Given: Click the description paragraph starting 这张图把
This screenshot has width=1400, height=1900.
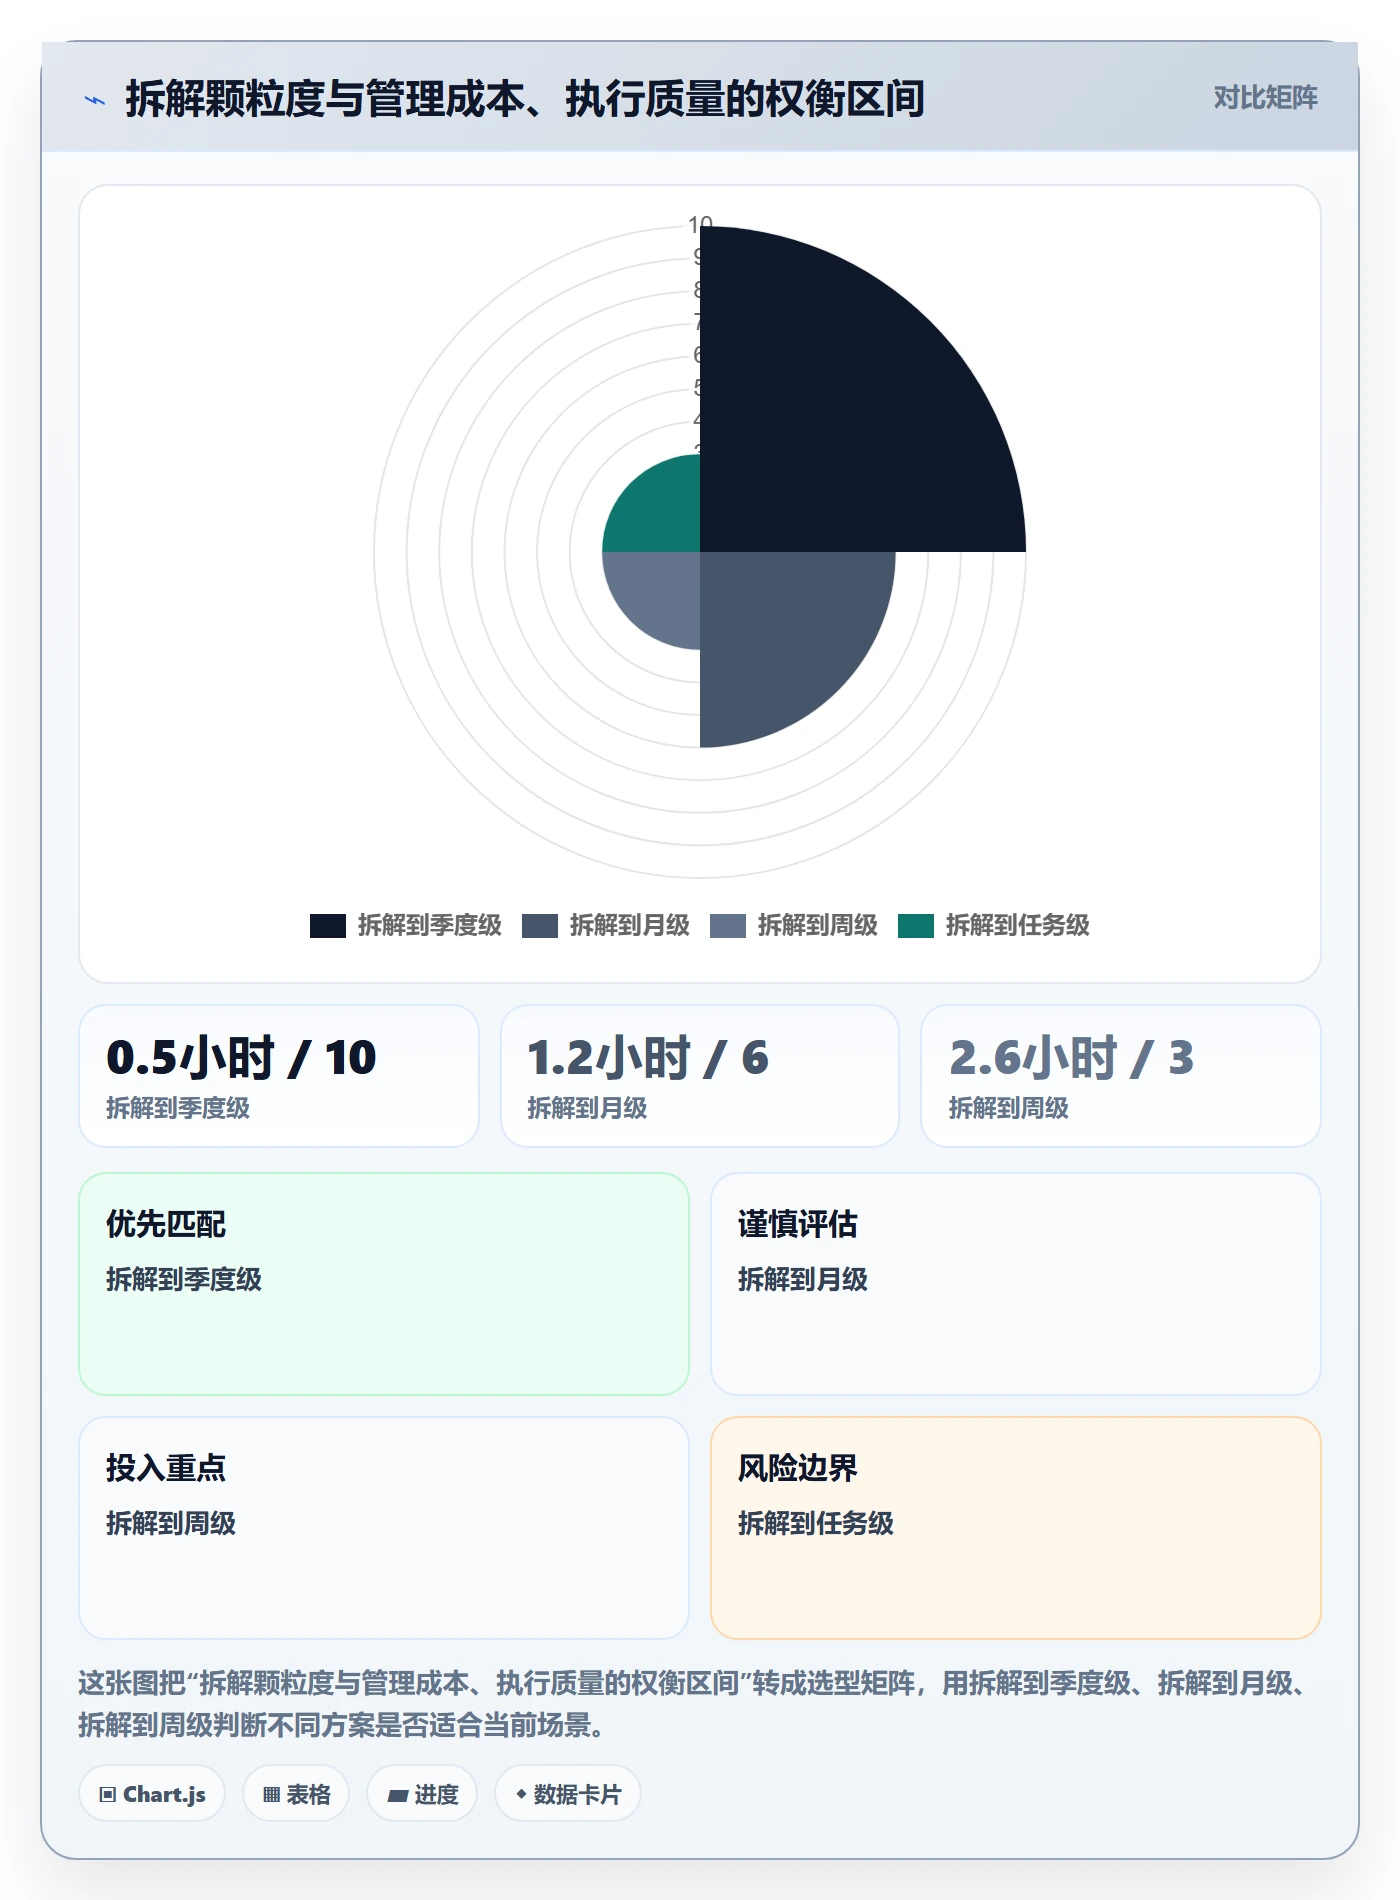Looking at the screenshot, I should pyautogui.click(x=694, y=1704).
